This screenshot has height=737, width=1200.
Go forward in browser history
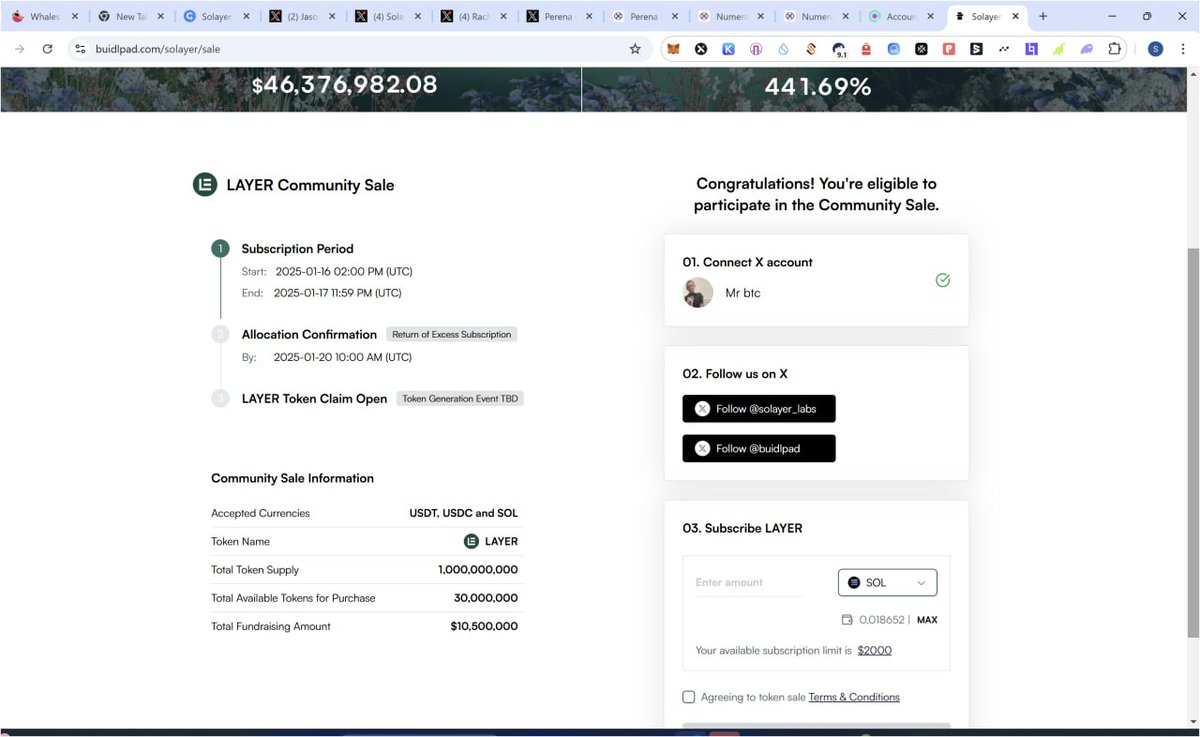(20, 49)
